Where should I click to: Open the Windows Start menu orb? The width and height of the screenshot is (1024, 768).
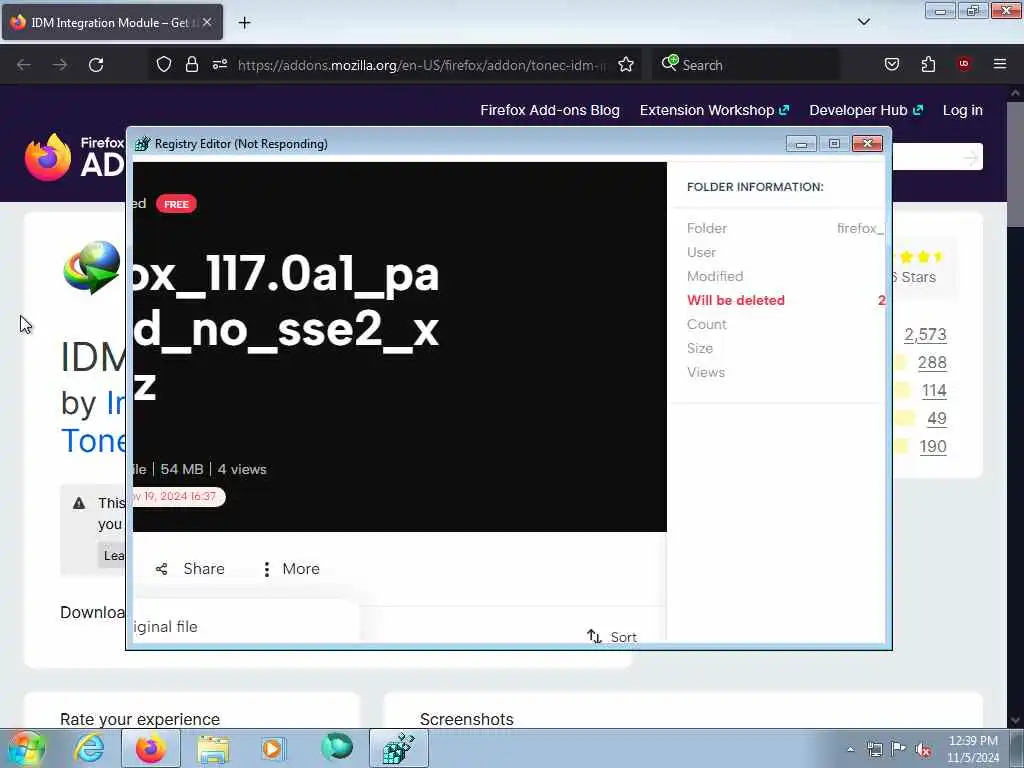coord(26,748)
